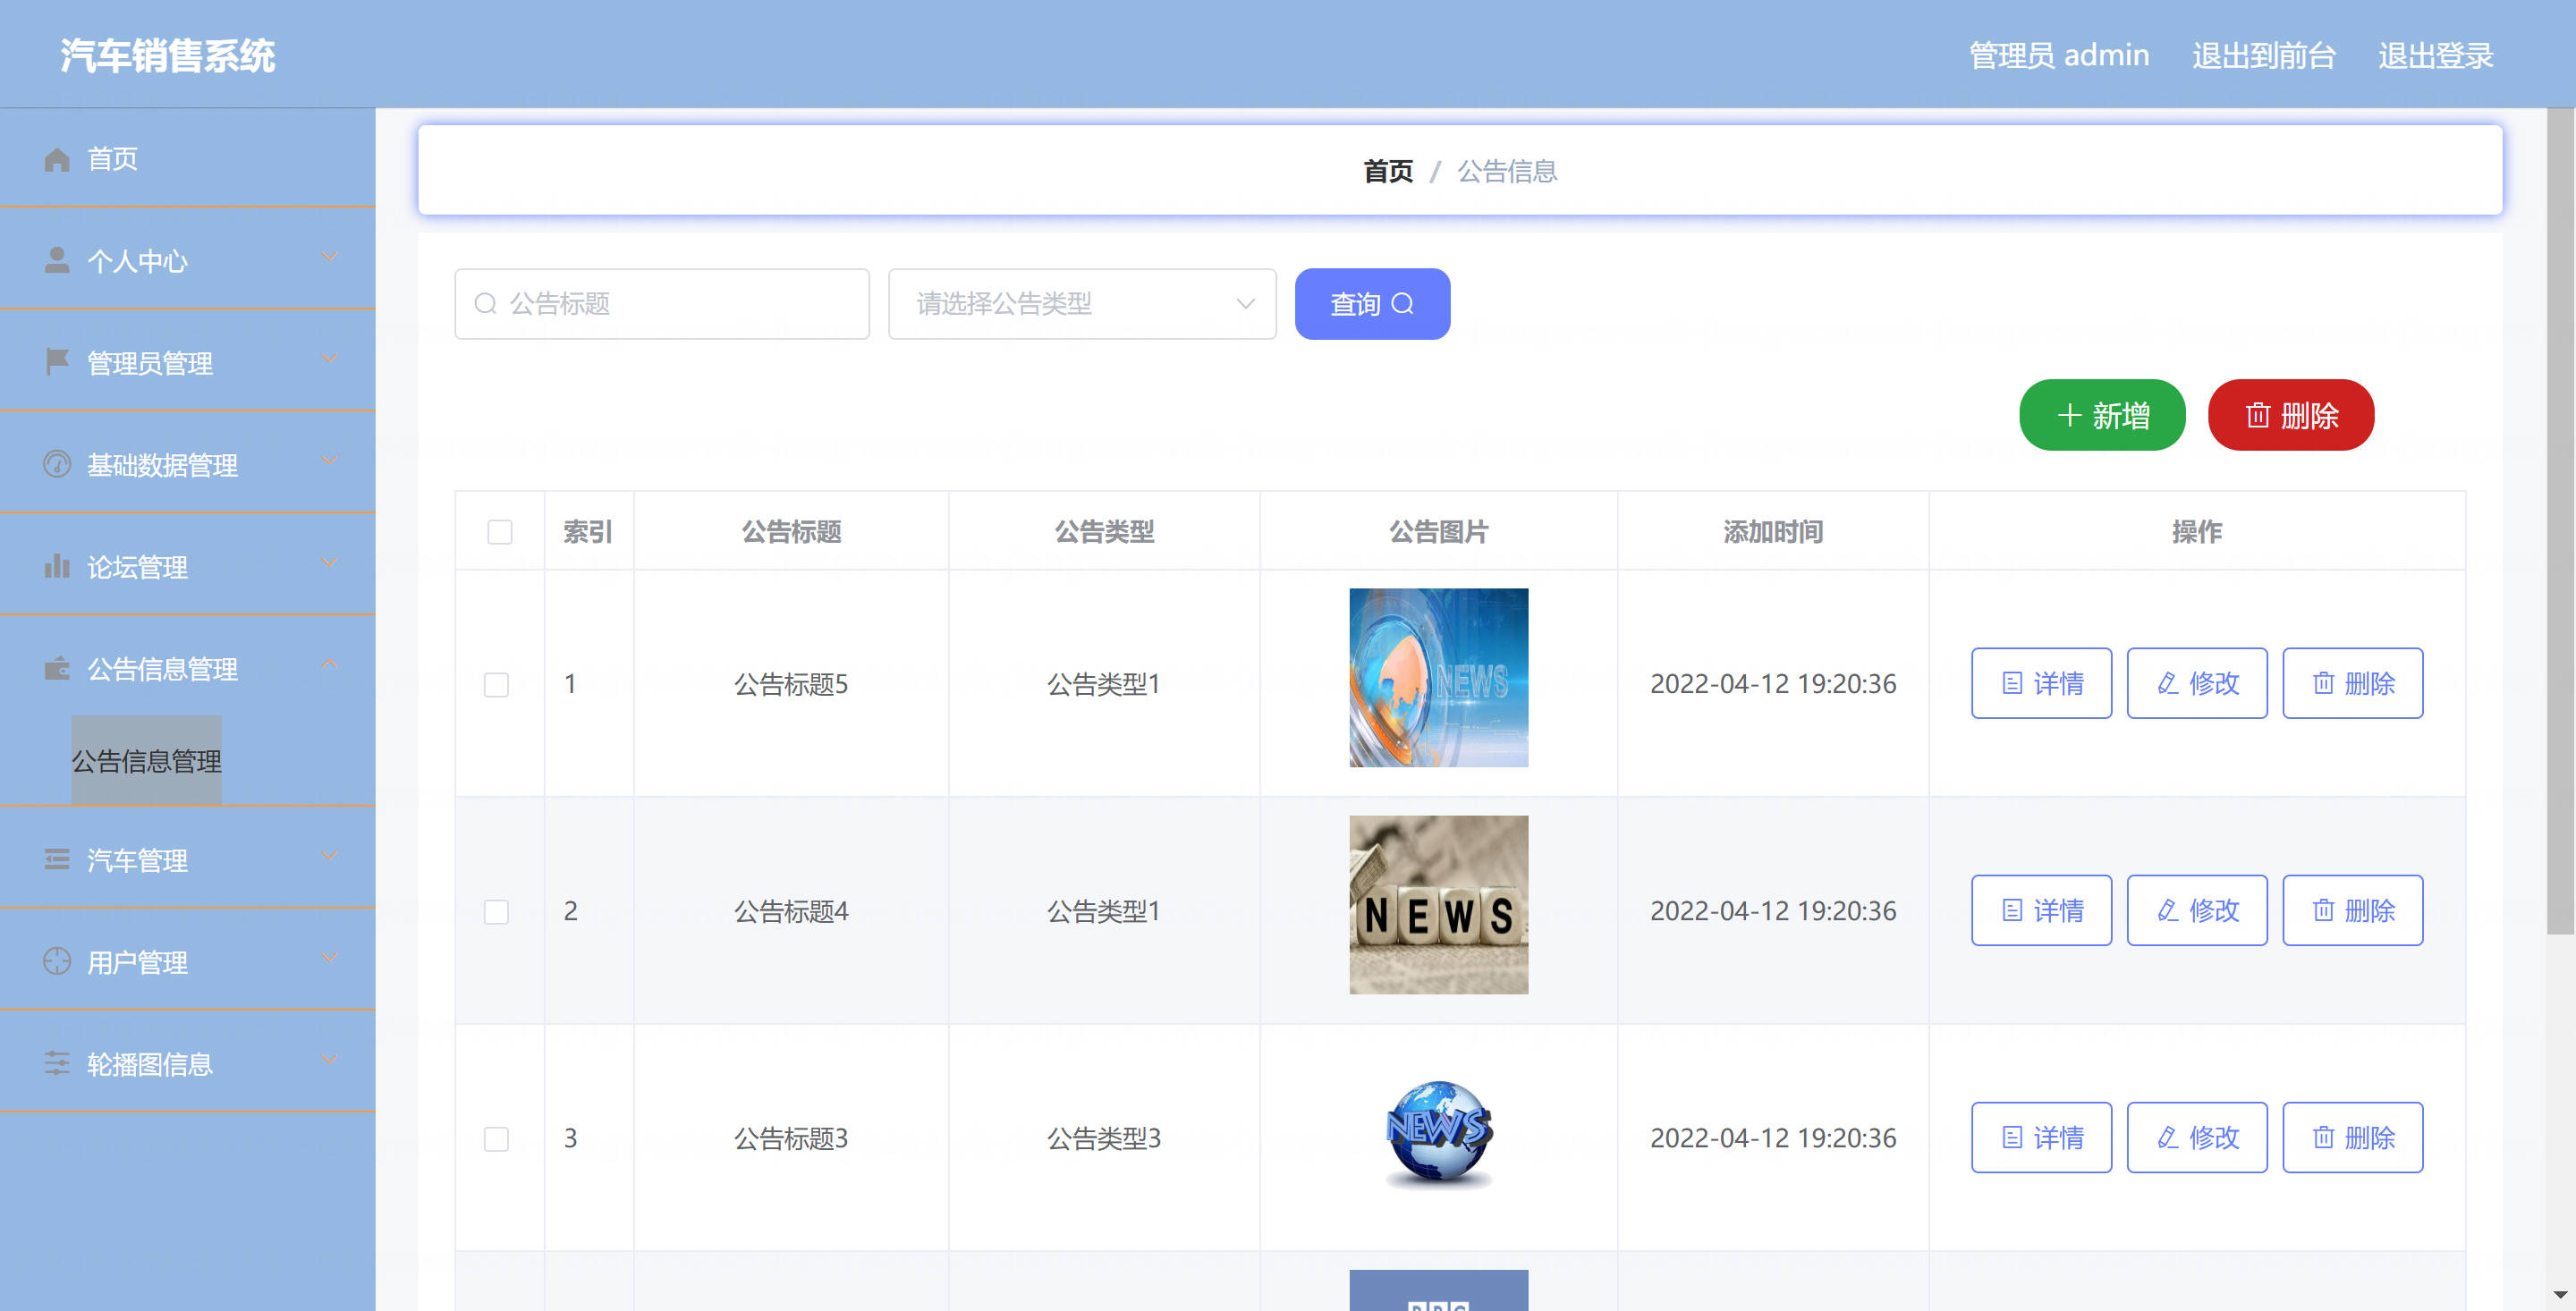Click the trash icon on the red 删除 button
This screenshot has height=1311, width=2576.
pos(2258,415)
